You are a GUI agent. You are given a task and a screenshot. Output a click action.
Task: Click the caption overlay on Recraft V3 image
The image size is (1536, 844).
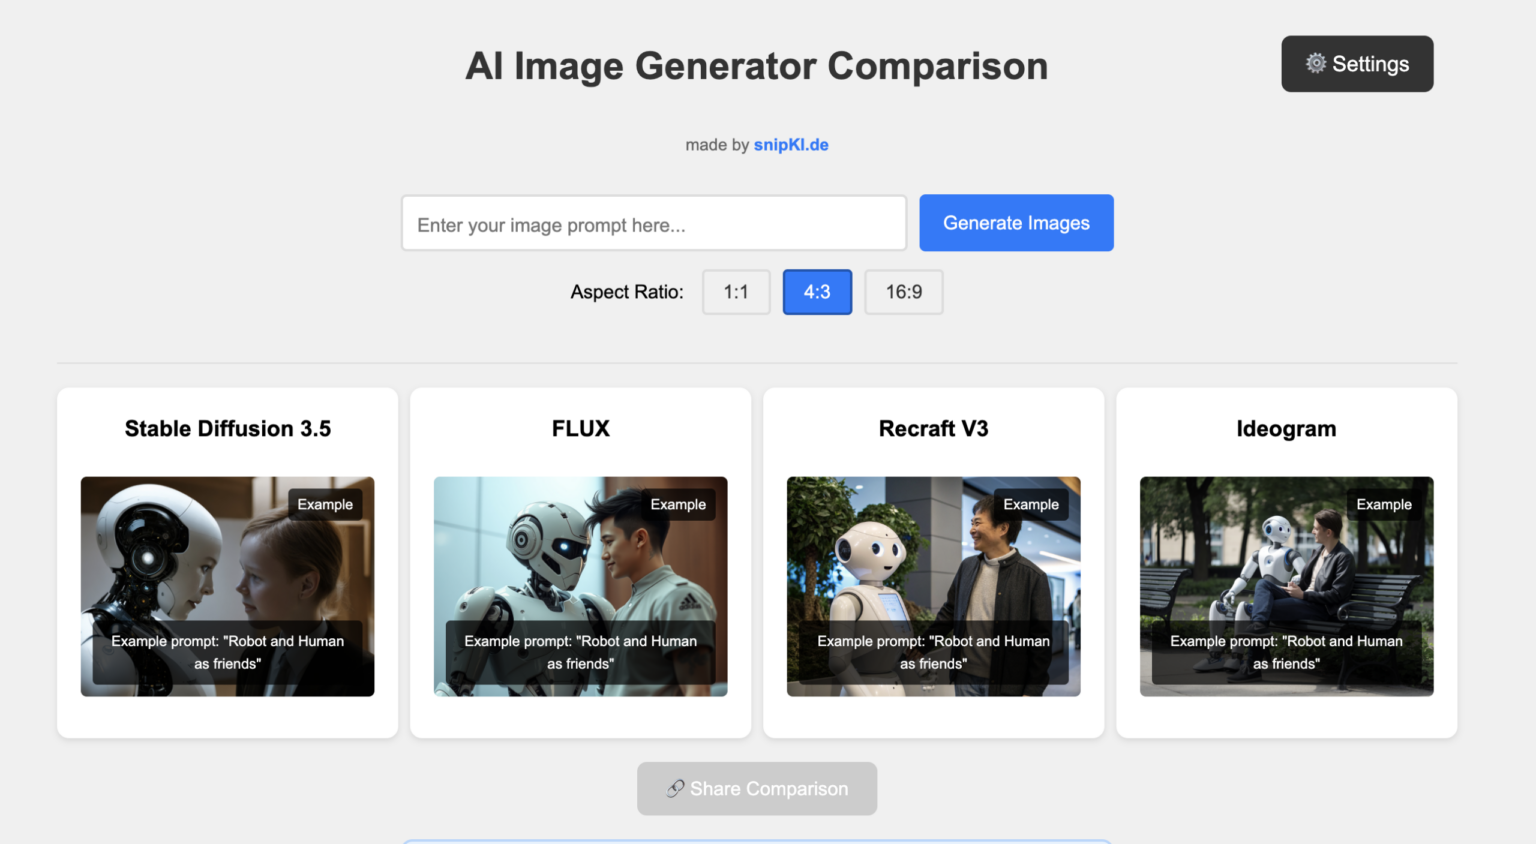pyautogui.click(x=933, y=652)
